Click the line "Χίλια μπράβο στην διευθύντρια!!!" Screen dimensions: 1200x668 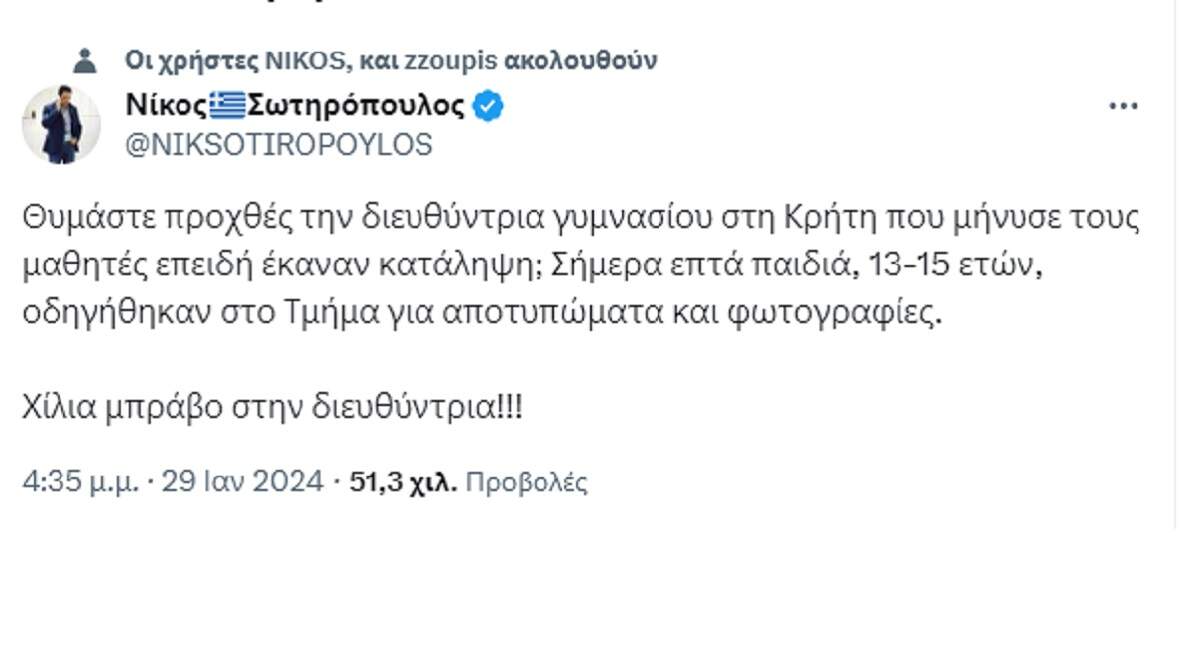[272, 407]
